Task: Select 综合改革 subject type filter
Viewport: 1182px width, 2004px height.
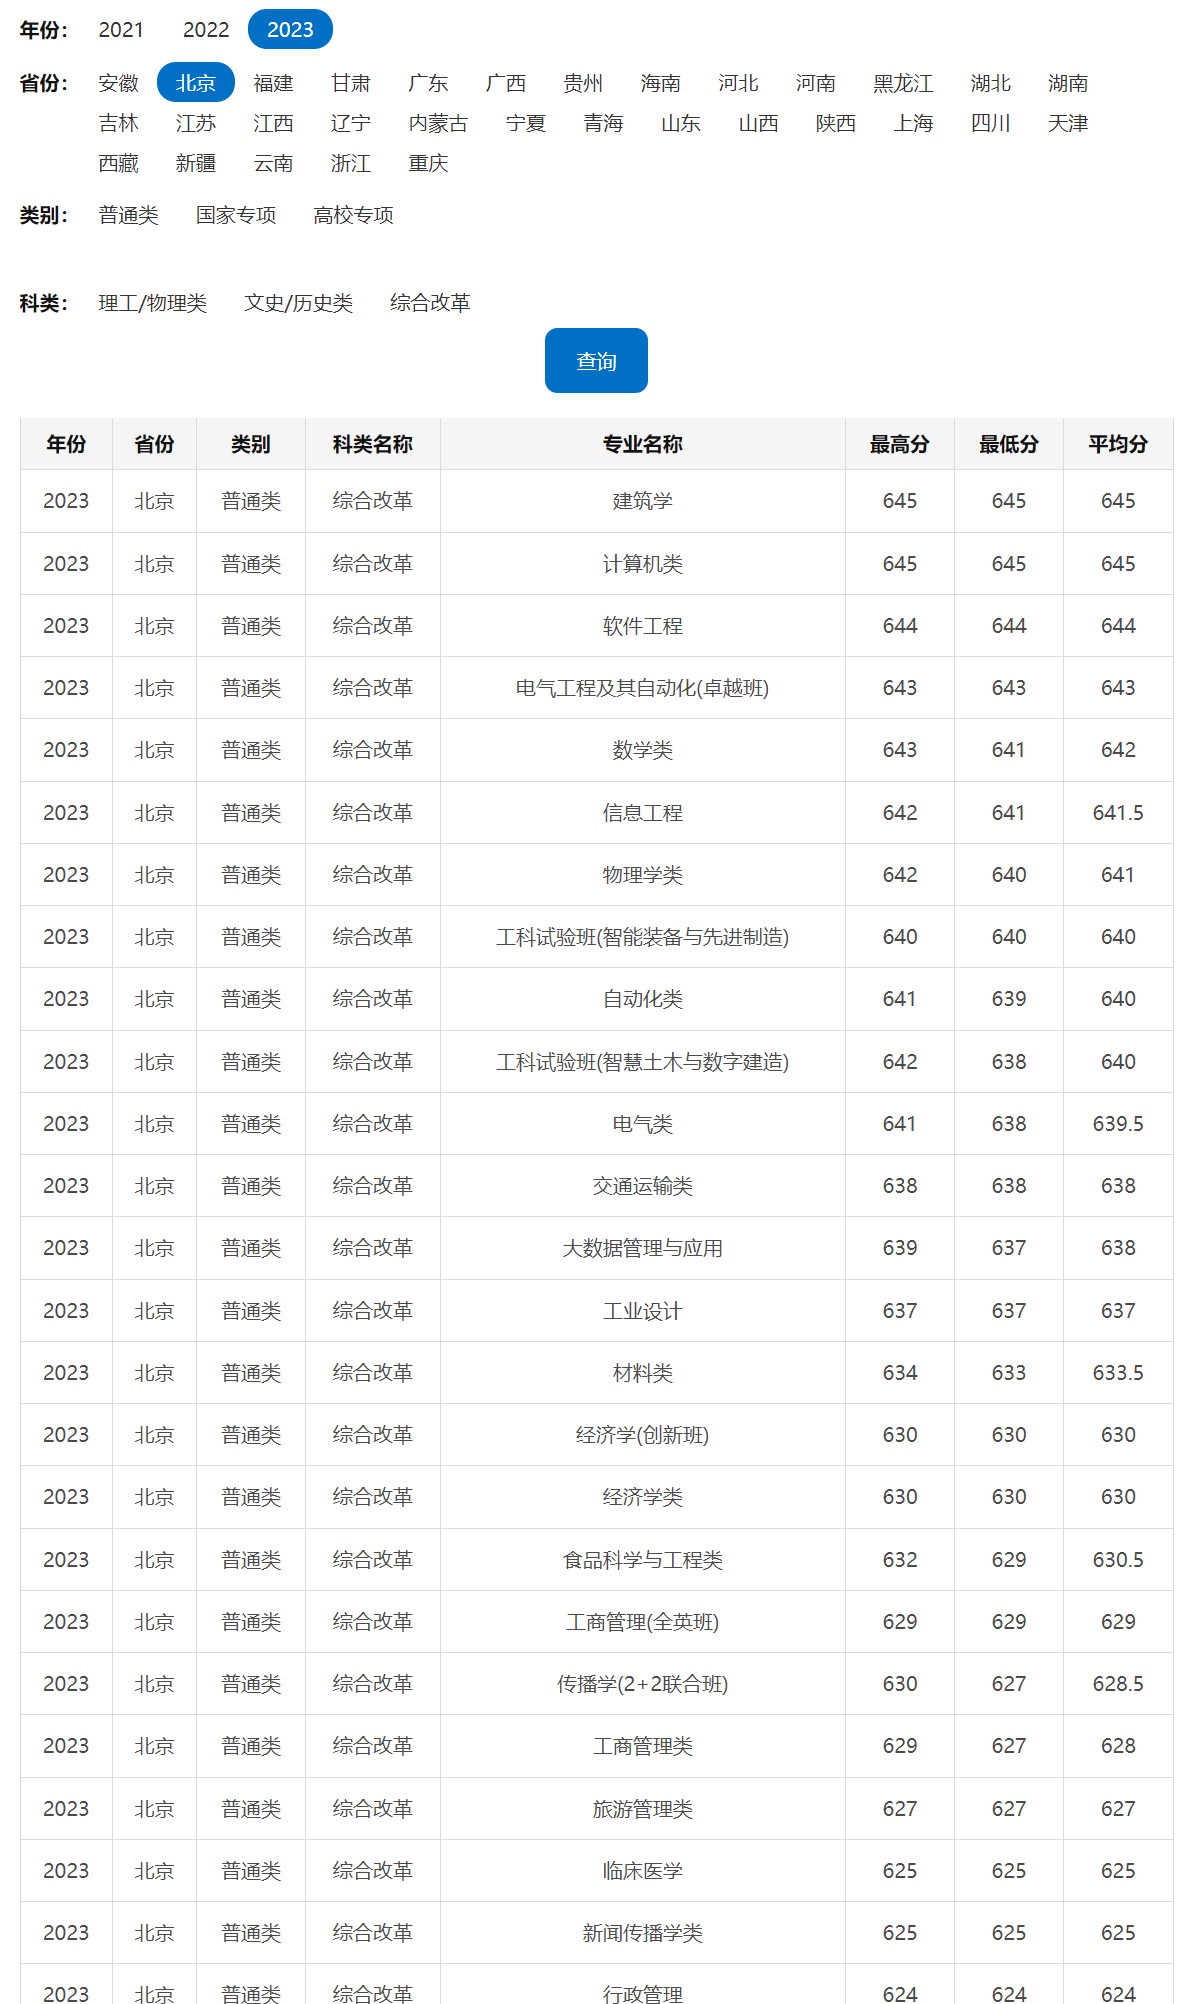Action: (430, 303)
